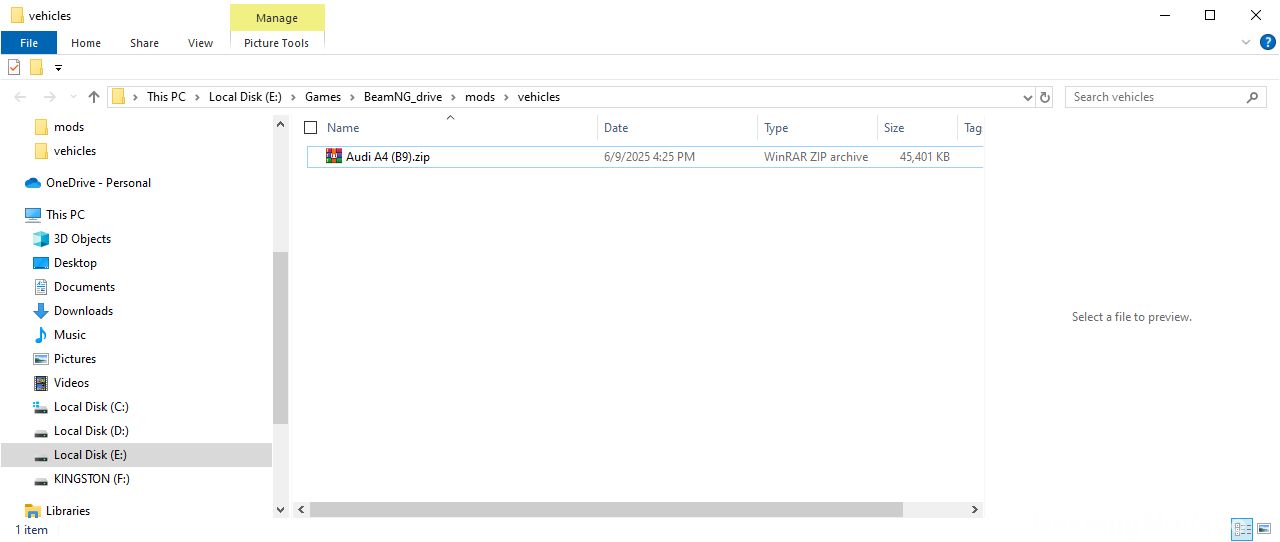Refresh the vehicles folder view
This screenshot has width=1280, height=542.
[x=1045, y=97]
